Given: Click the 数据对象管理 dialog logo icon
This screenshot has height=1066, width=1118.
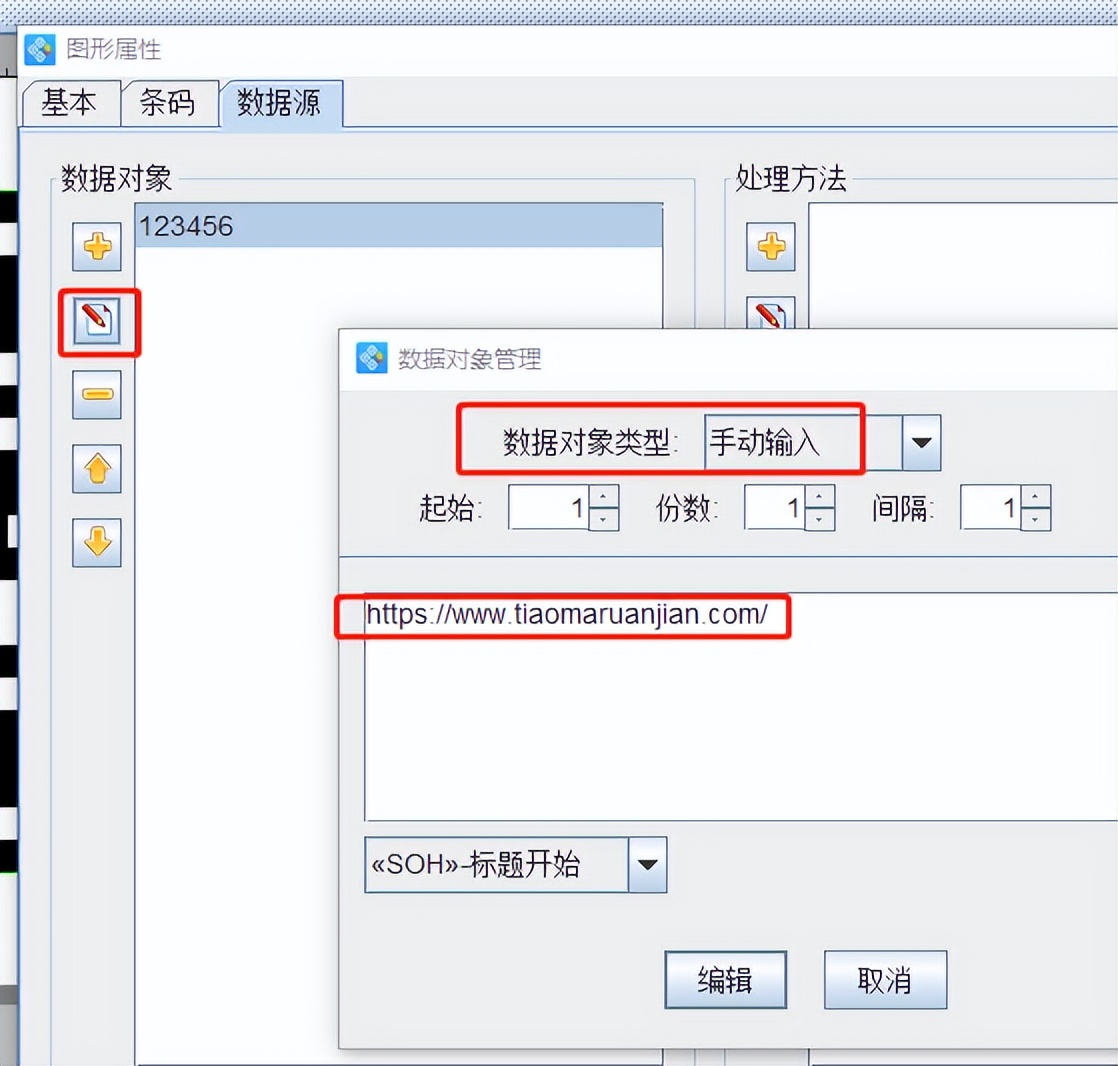Looking at the screenshot, I should click(371, 357).
